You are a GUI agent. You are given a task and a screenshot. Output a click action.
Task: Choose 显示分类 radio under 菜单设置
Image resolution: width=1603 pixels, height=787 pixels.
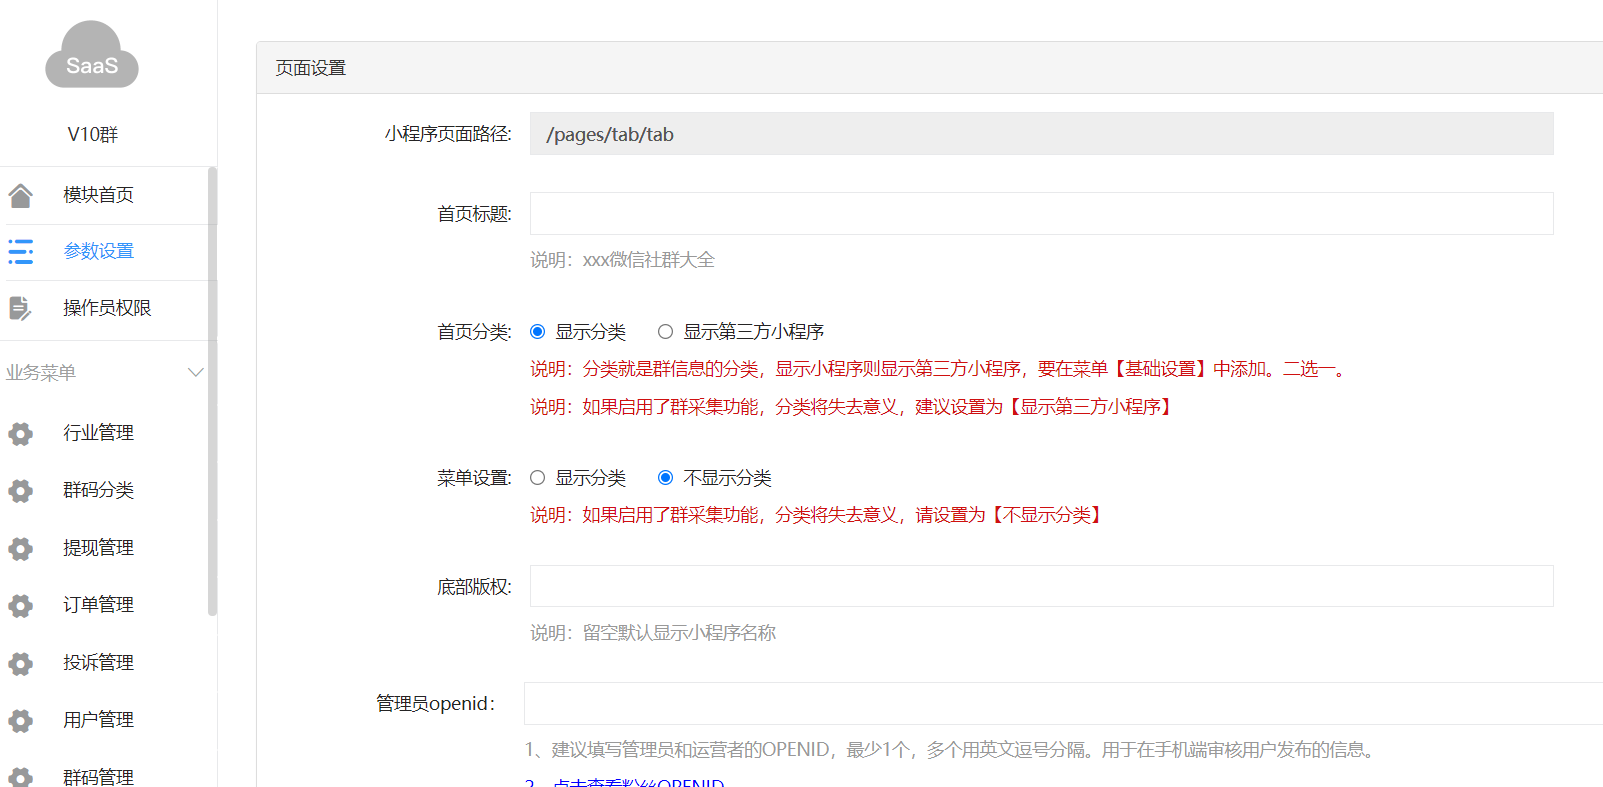point(538,478)
